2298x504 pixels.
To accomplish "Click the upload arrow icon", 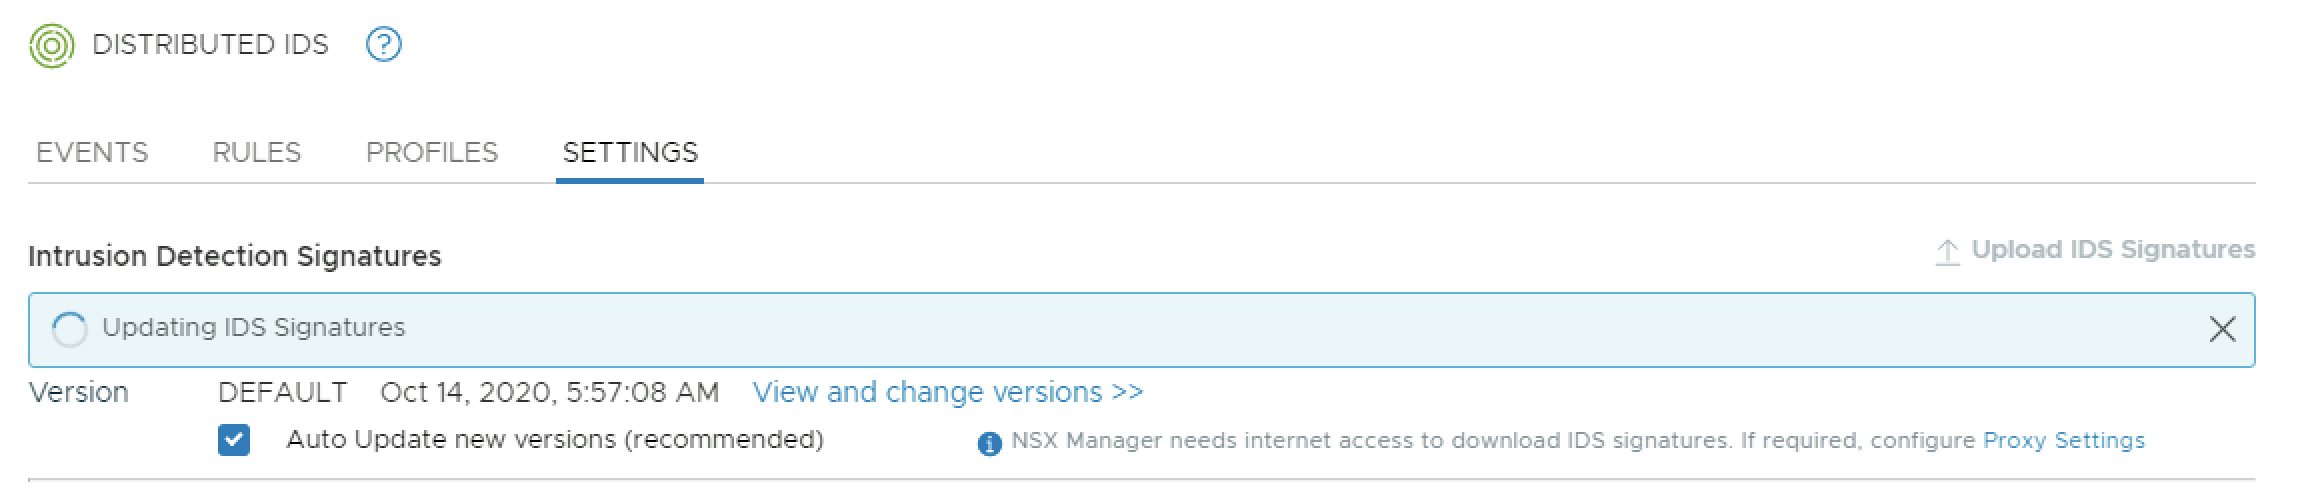I will tap(1946, 252).
